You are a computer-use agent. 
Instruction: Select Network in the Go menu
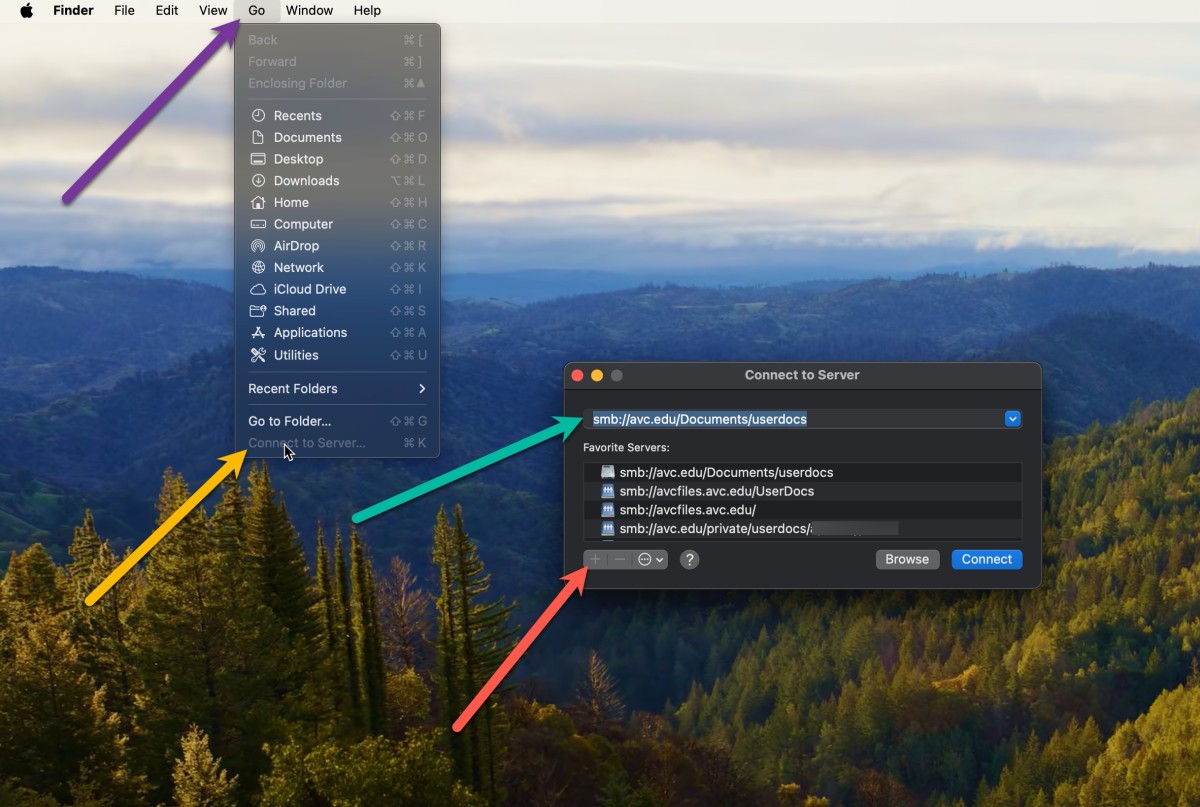pyautogui.click(x=298, y=268)
